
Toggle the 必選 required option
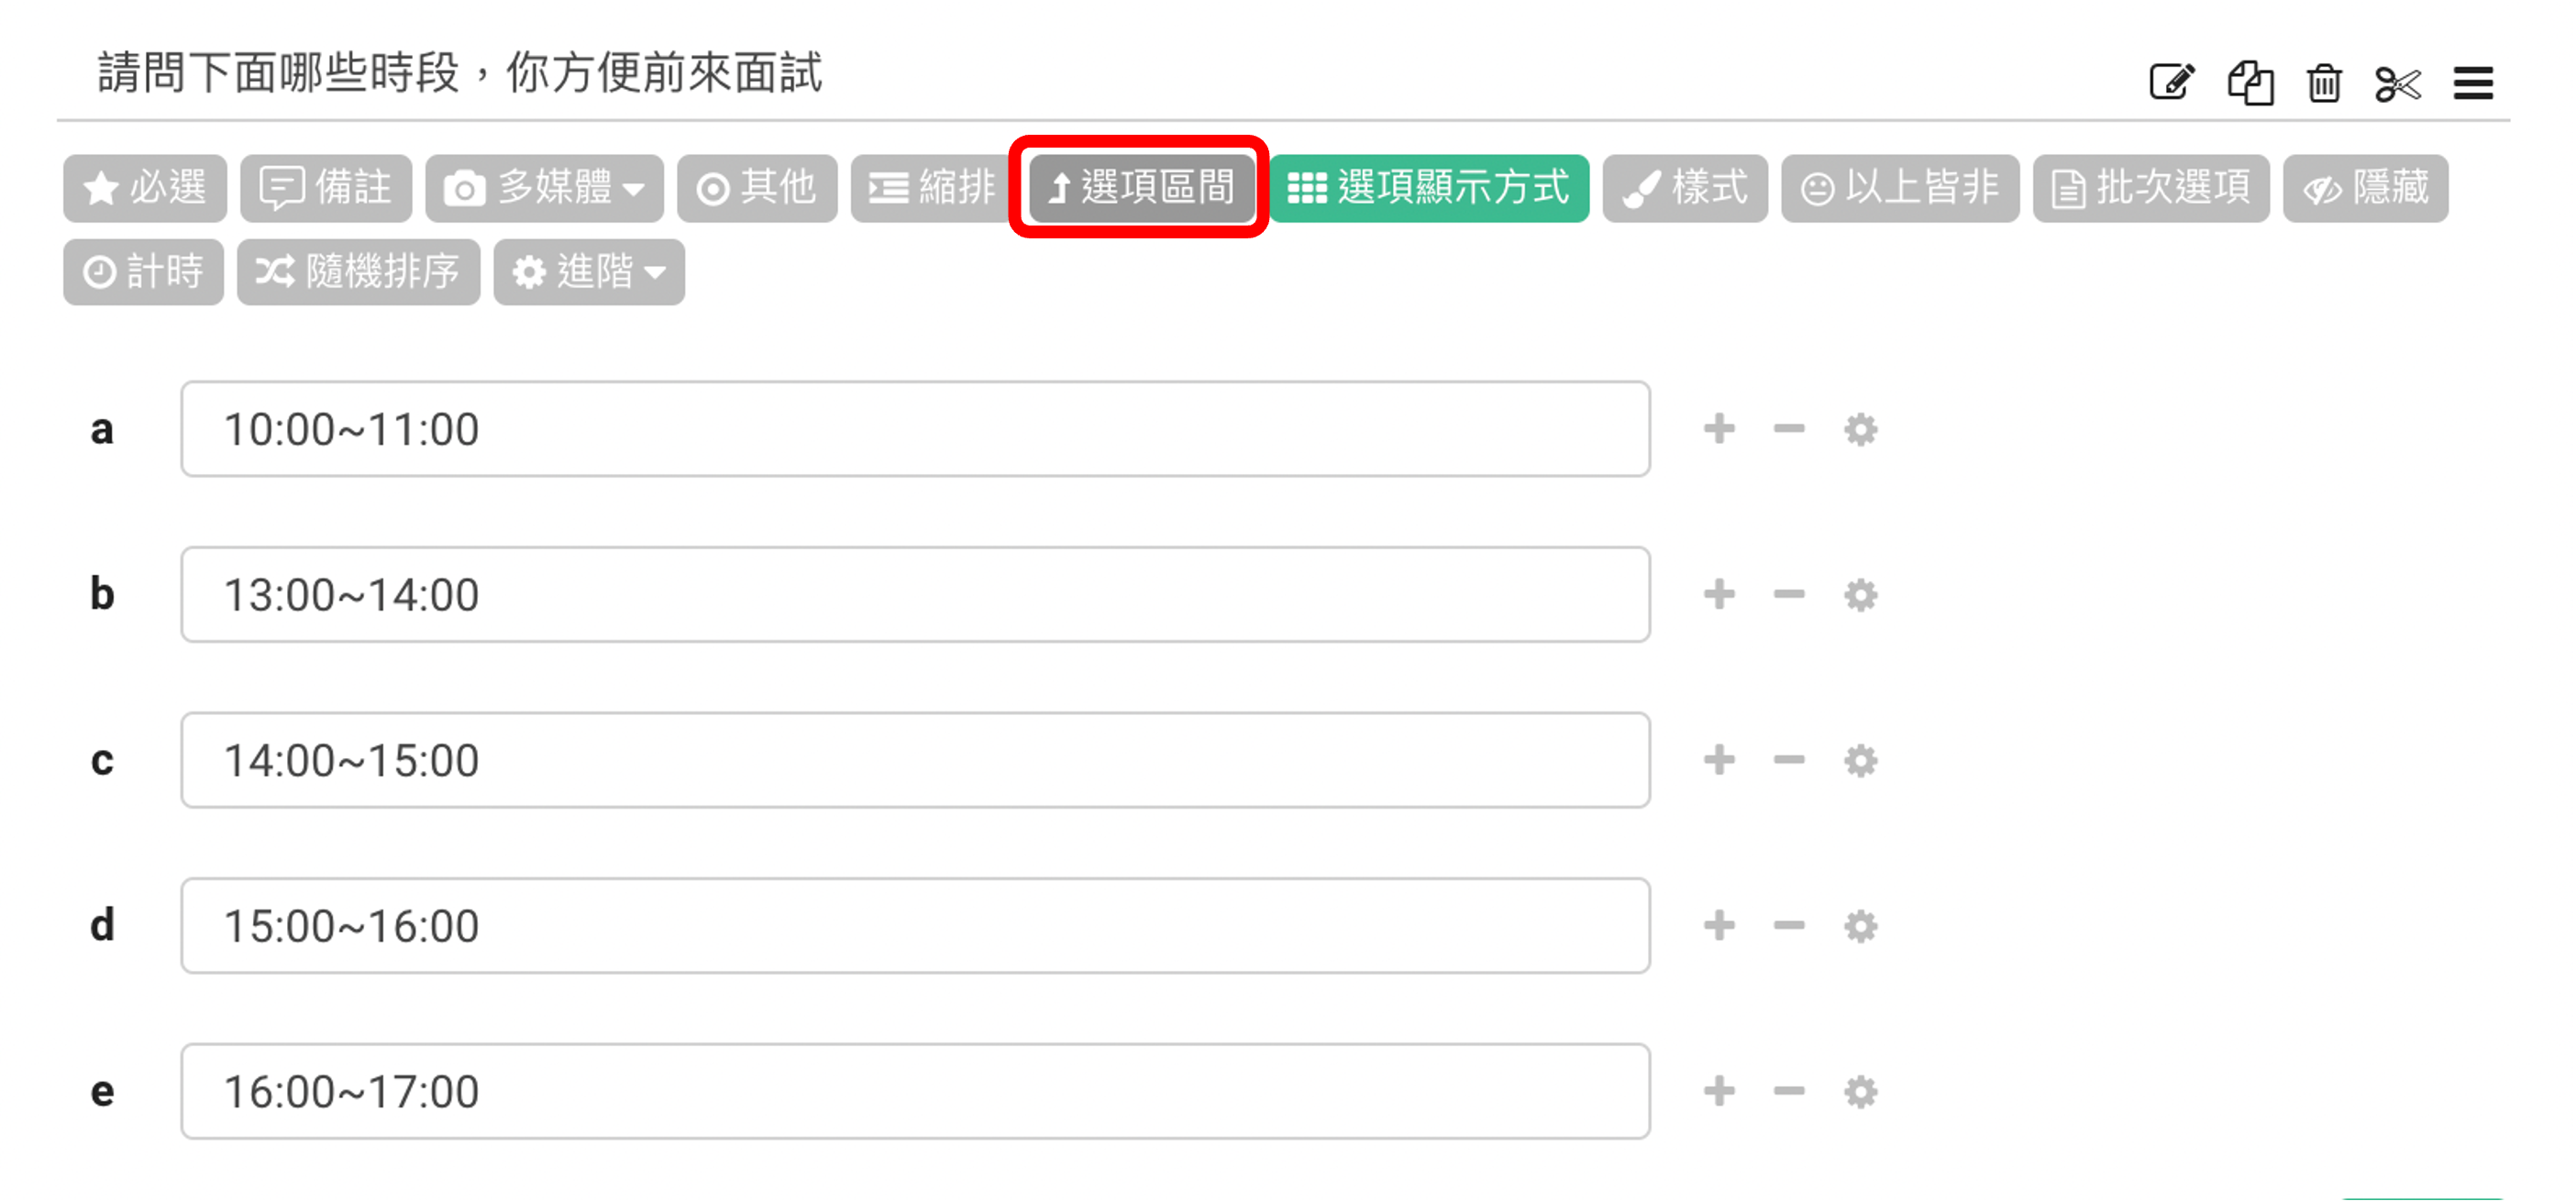coord(145,188)
